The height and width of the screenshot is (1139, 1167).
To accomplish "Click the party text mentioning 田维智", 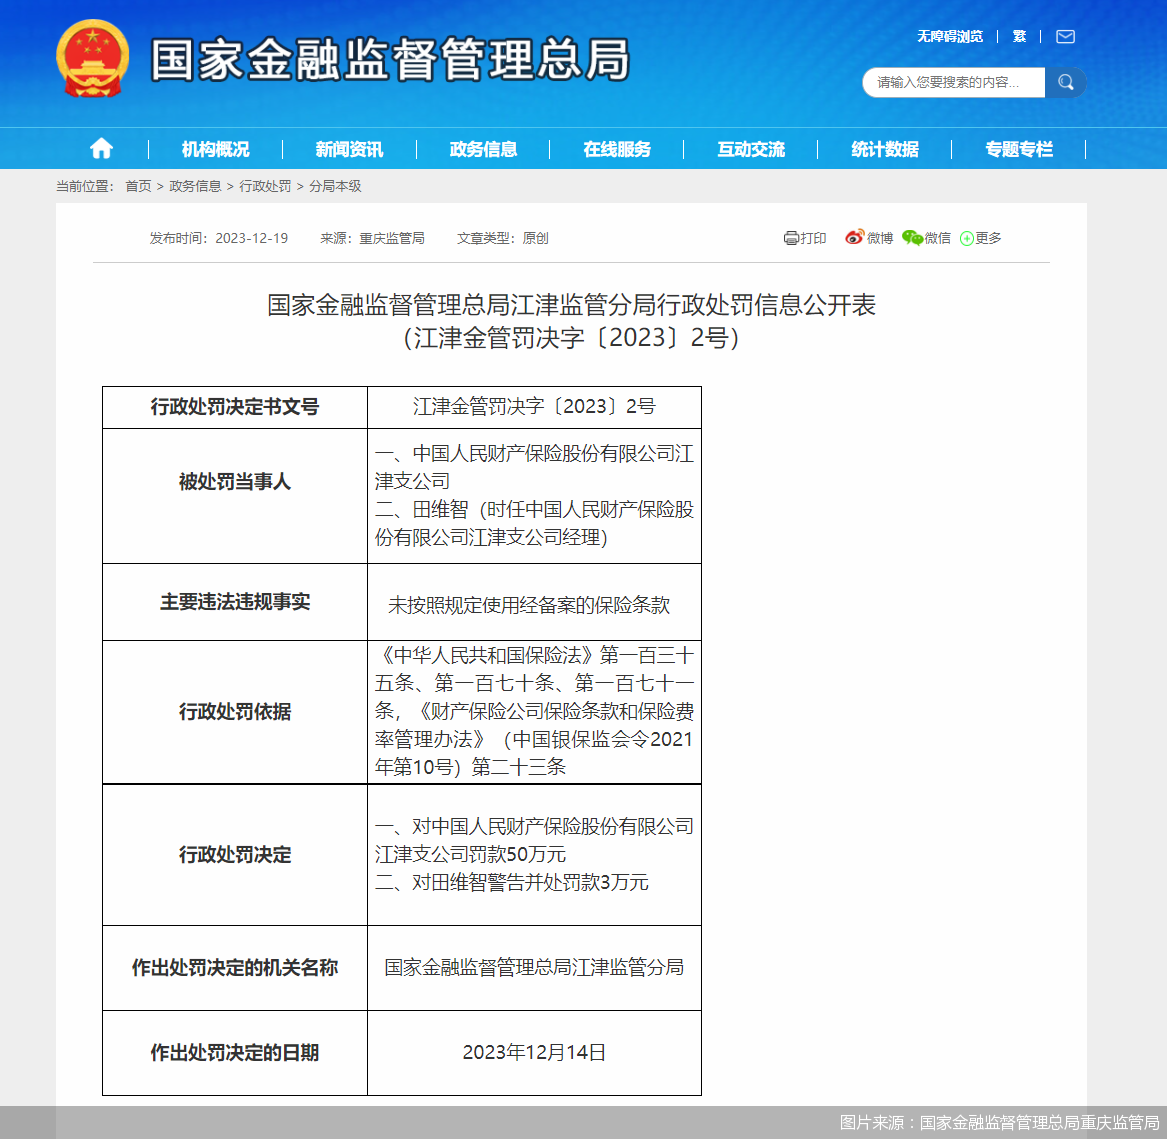I will click(x=534, y=523).
